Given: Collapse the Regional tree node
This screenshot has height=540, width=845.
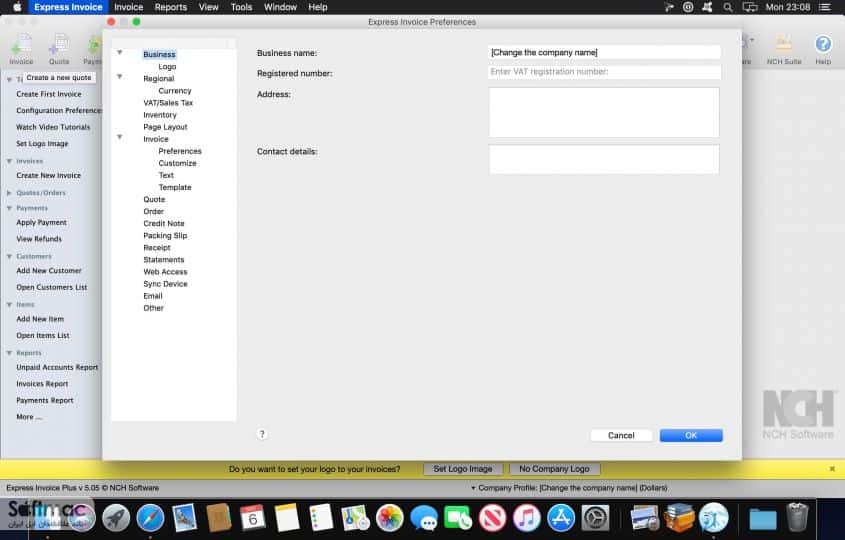Looking at the screenshot, I should pos(120,77).
